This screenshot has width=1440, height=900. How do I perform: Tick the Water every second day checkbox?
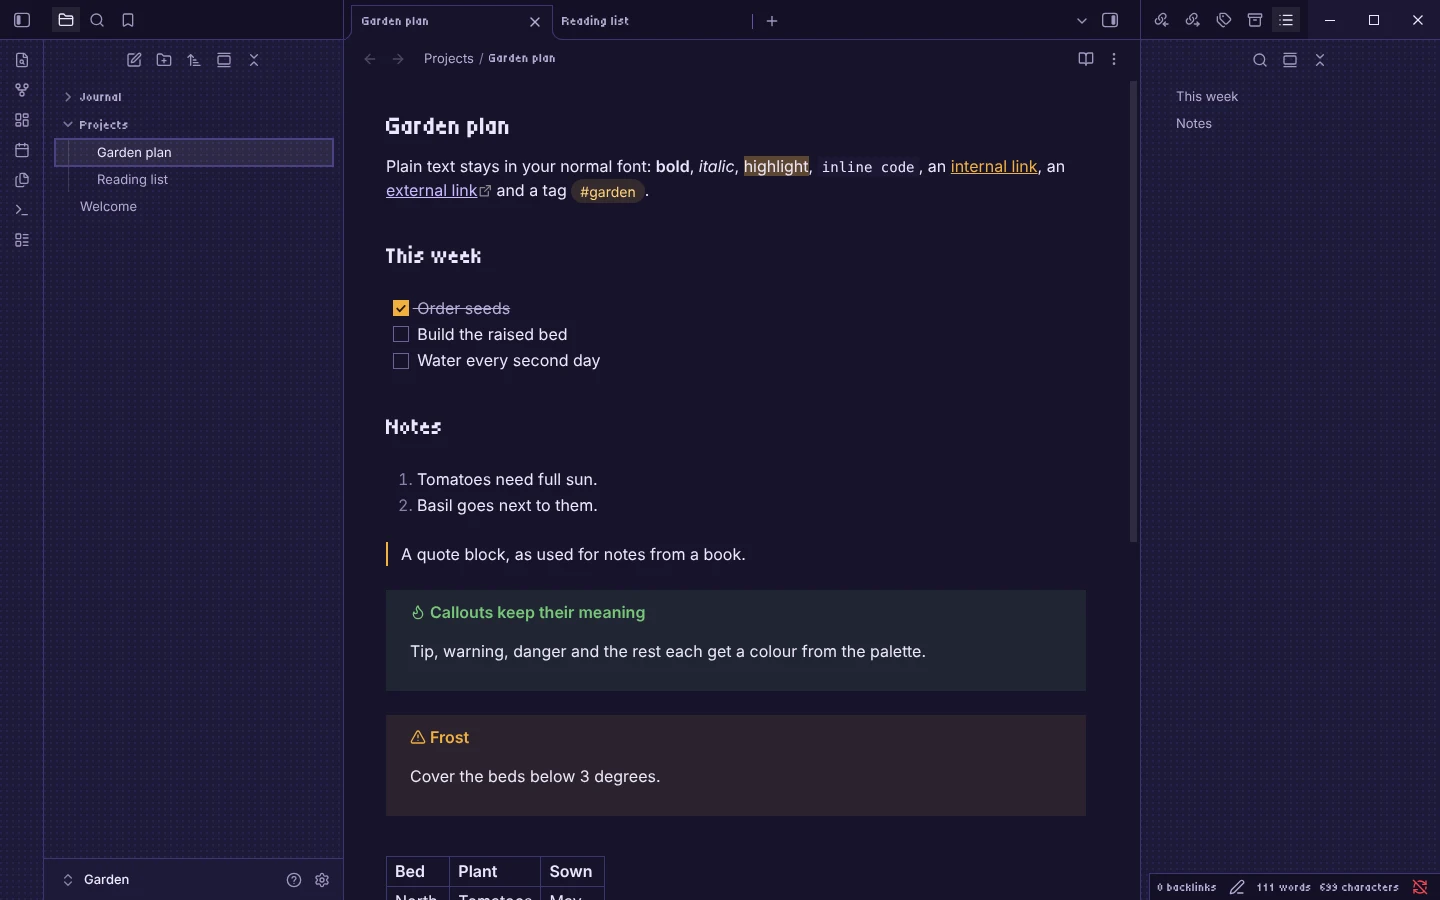(401, 361)
